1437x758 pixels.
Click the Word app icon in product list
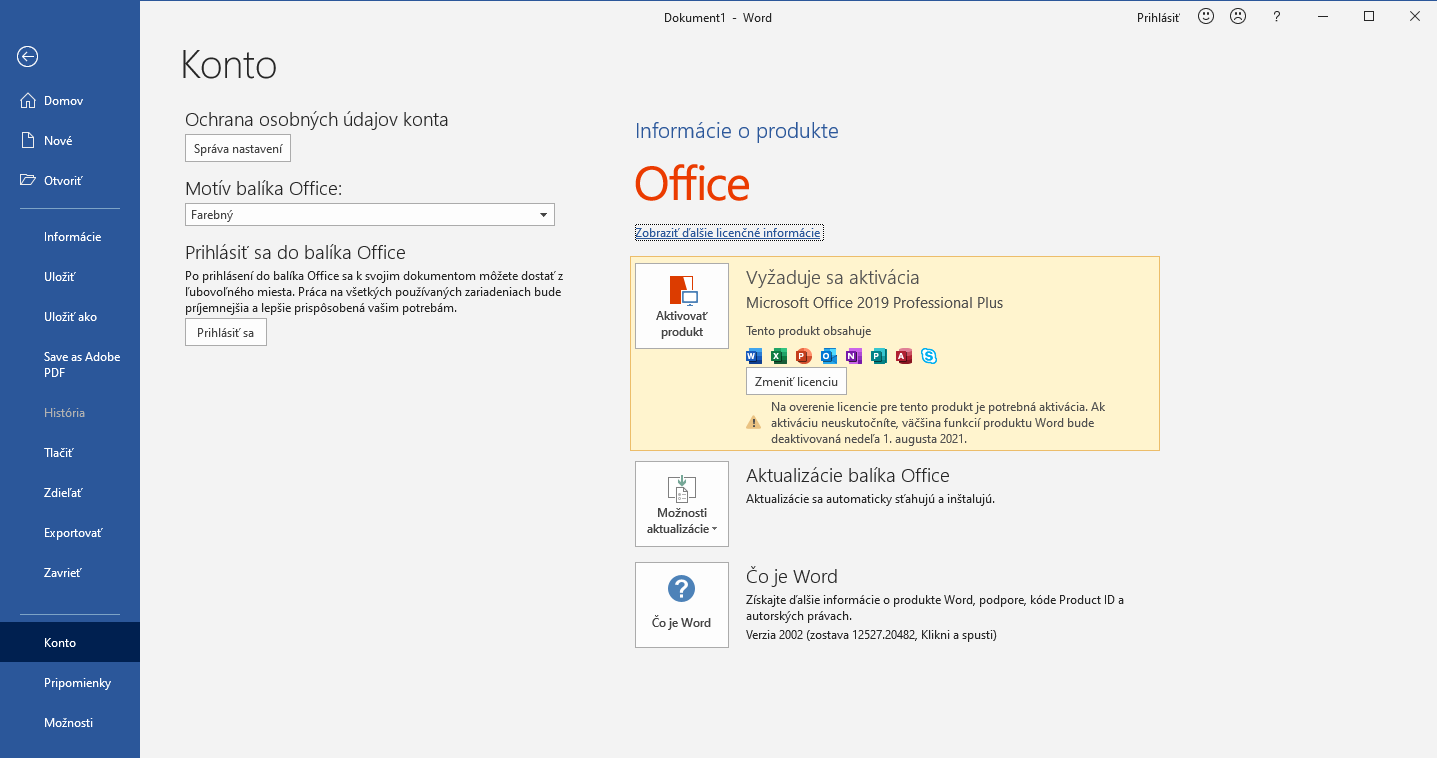coord(754,356)
